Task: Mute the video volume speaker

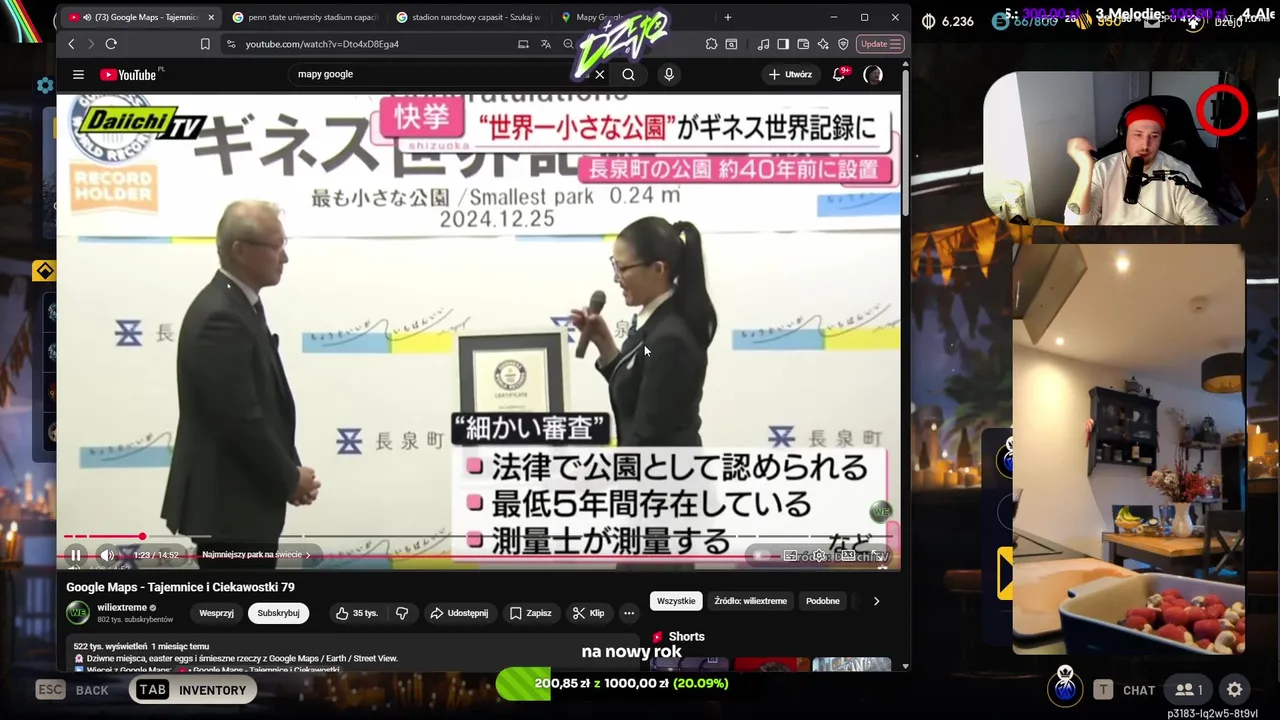Action: (x=107, y=555)
